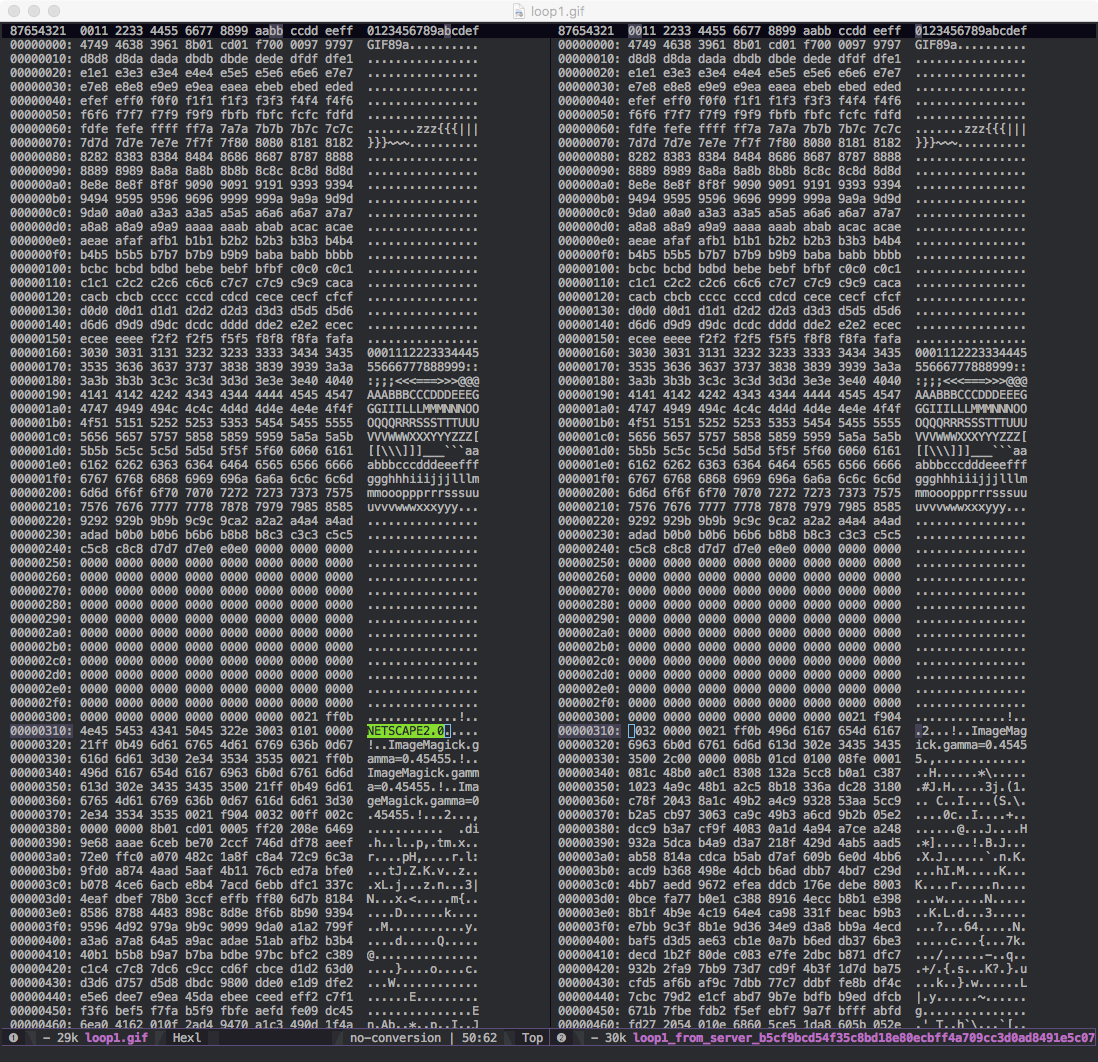Click address 000000f0: in right pane
The height and width of the screenshot is (1062, 1098).
(x=589, y=255)
